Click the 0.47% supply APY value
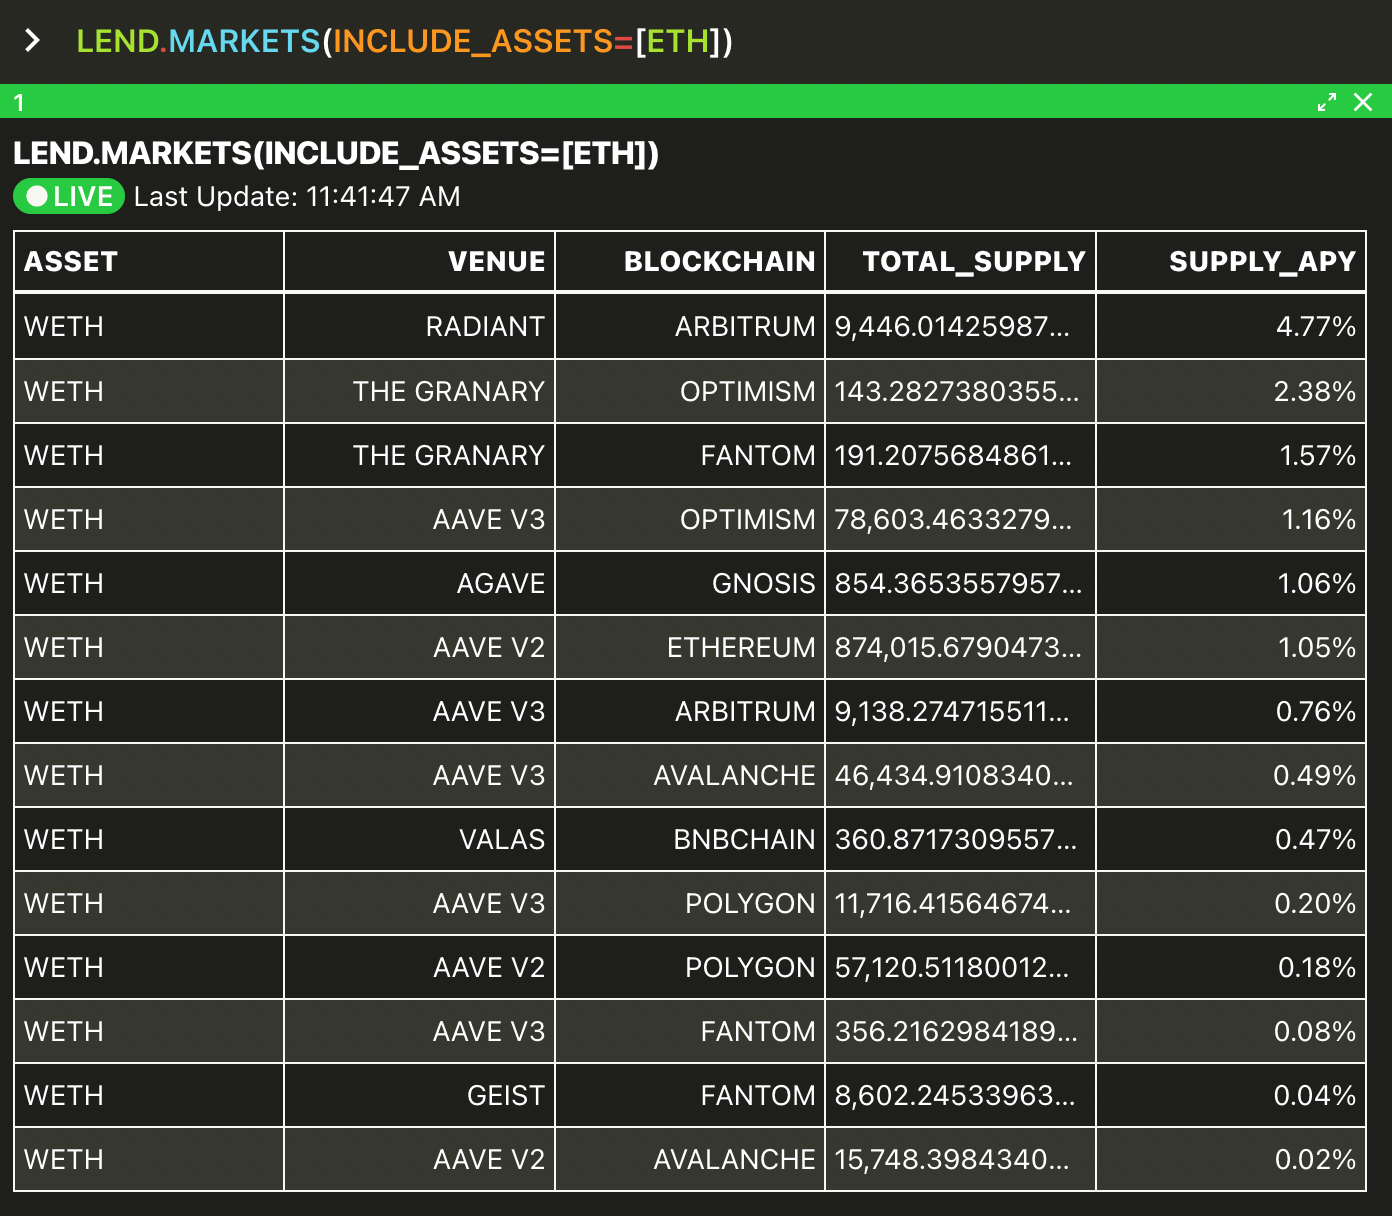Viewport: 1392px width, 1216px height. (1316, 839)
